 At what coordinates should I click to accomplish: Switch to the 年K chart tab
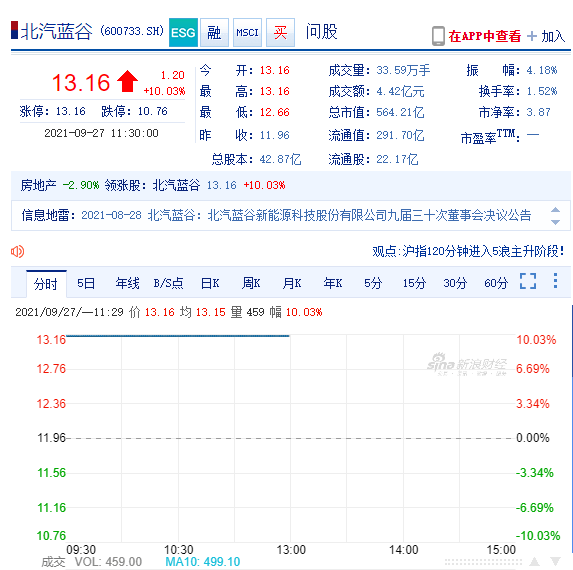click(x=333, y=283)
